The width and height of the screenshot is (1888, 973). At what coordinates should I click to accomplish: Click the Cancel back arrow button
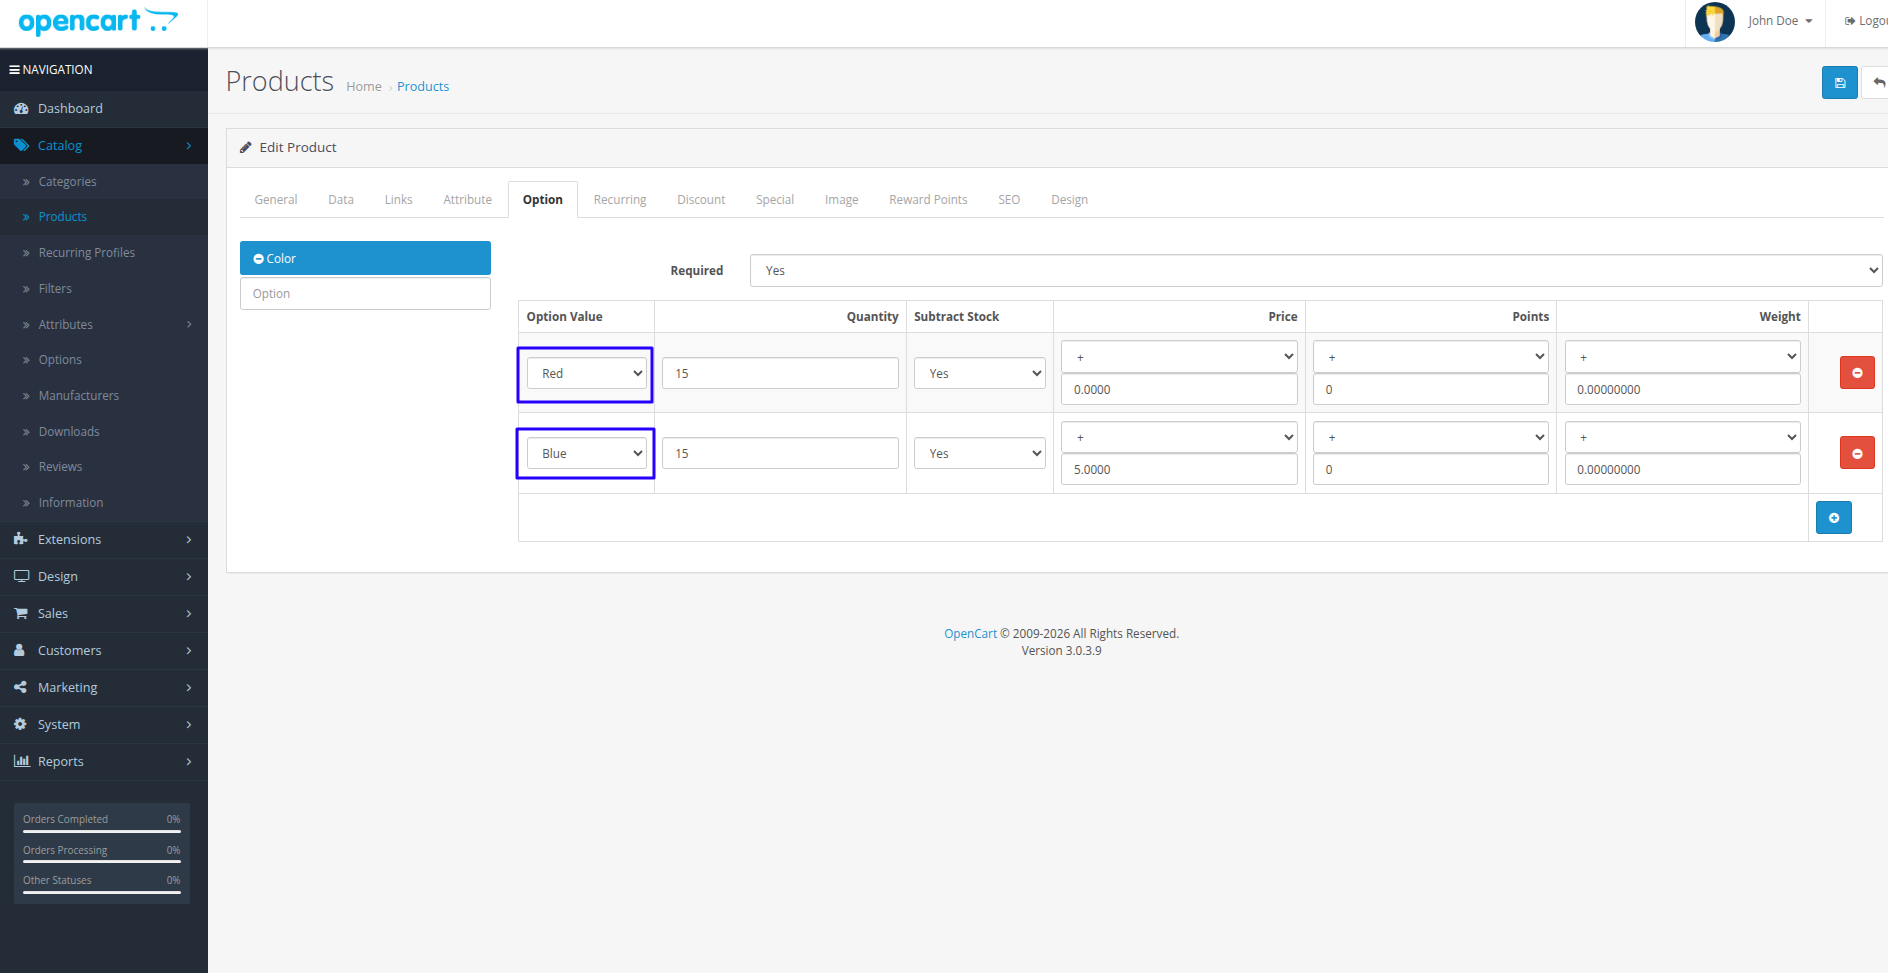pos(1877,83)
